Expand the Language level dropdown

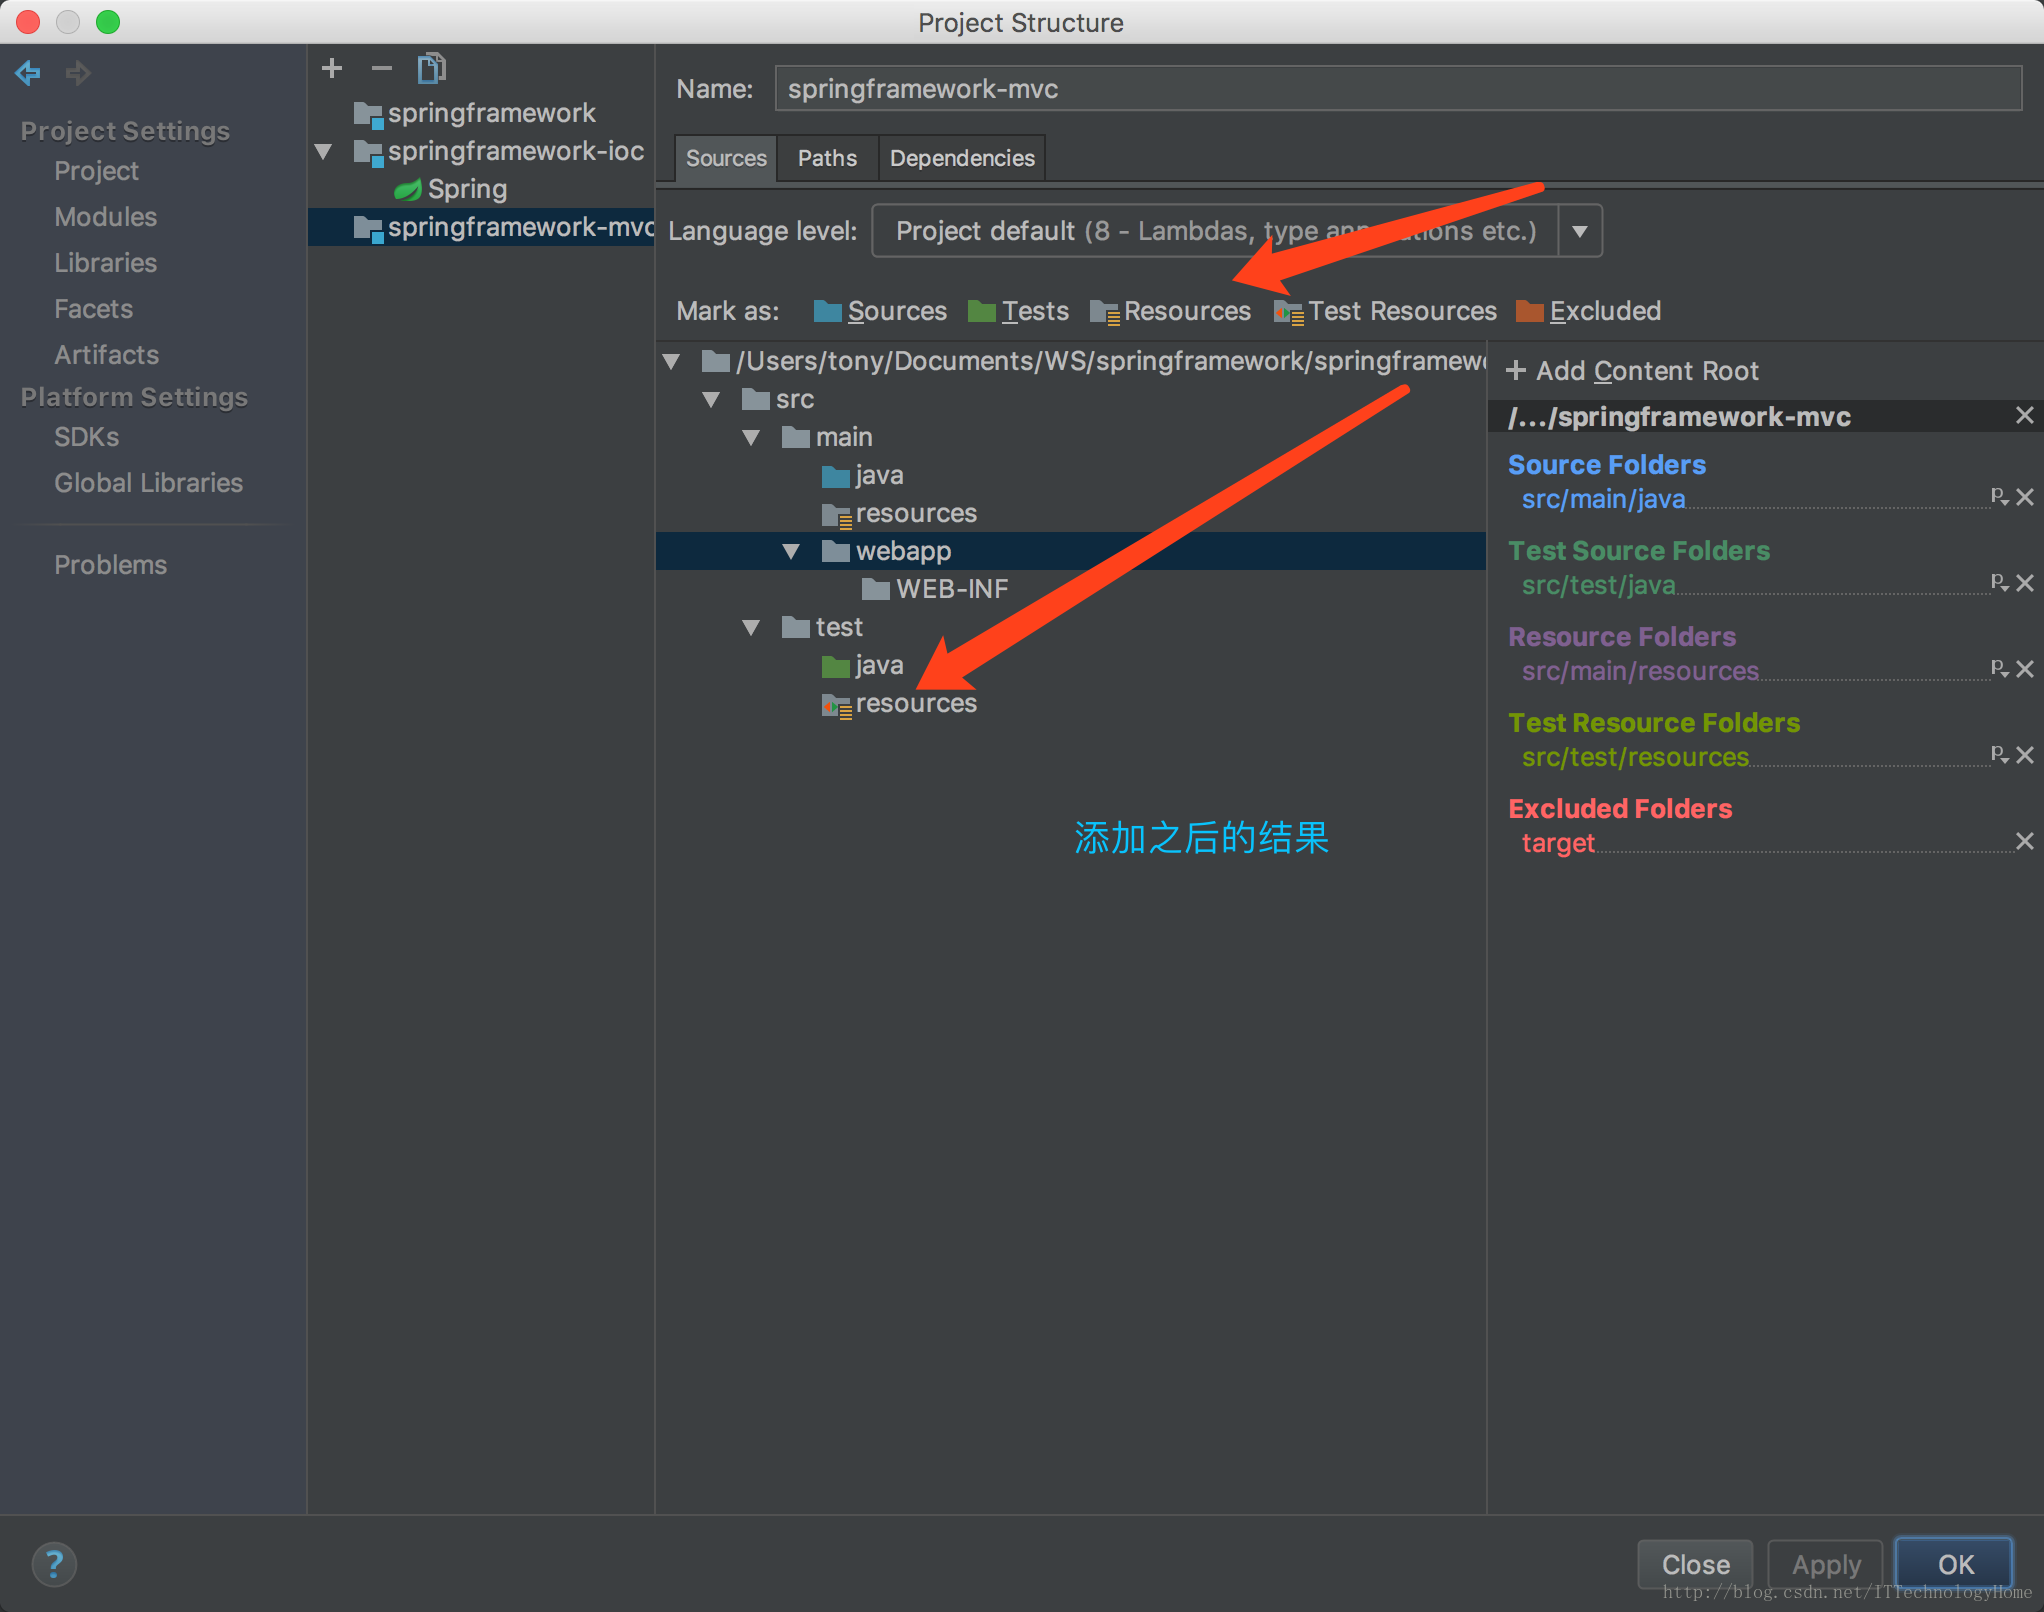1579,231
